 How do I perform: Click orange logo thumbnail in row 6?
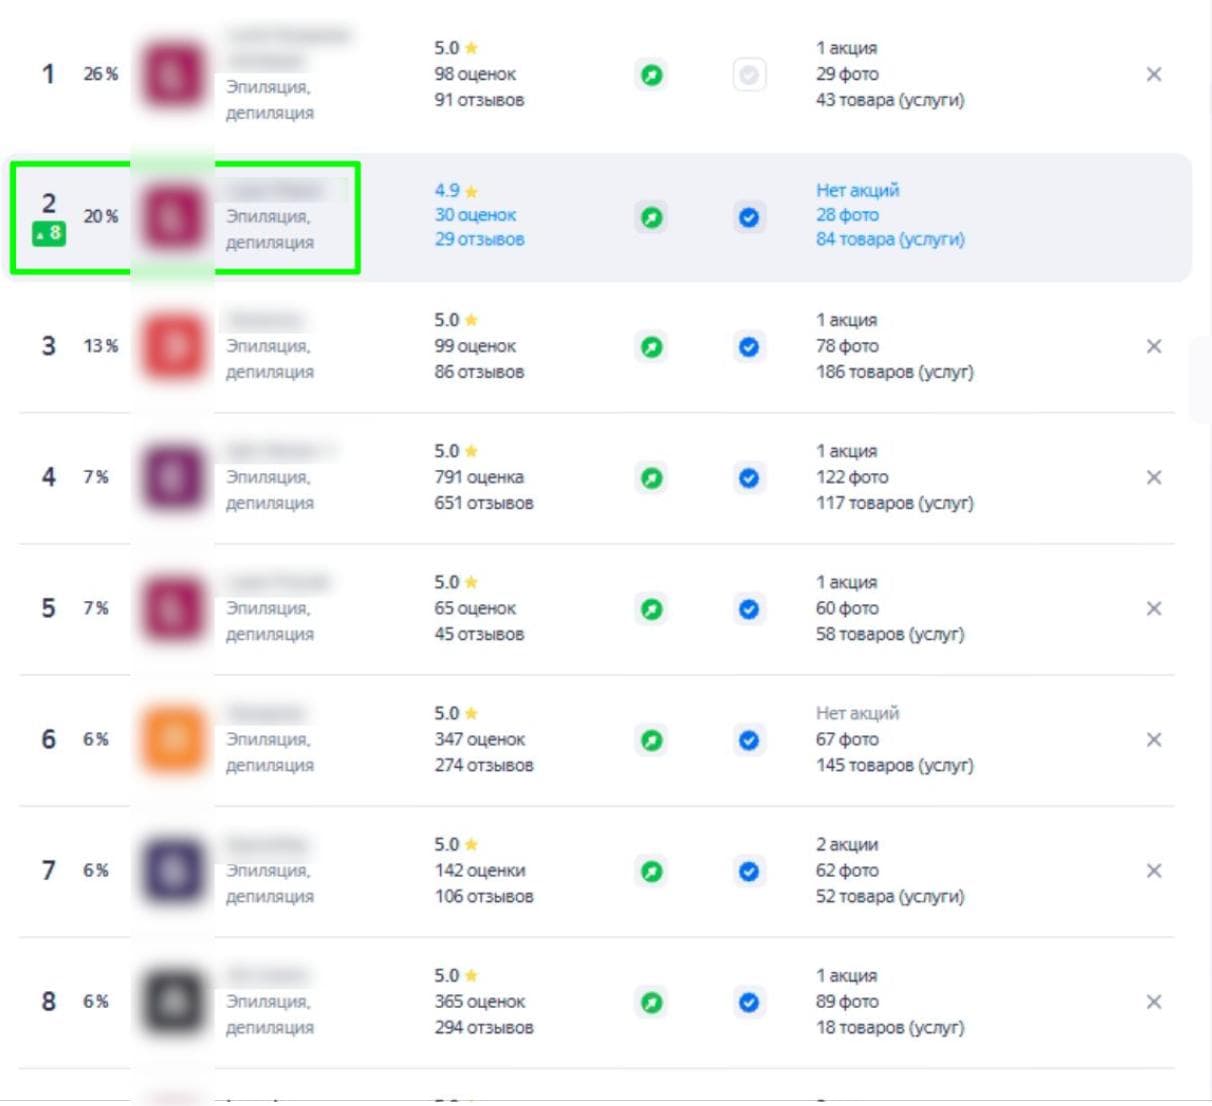click(x=173, y=739)
